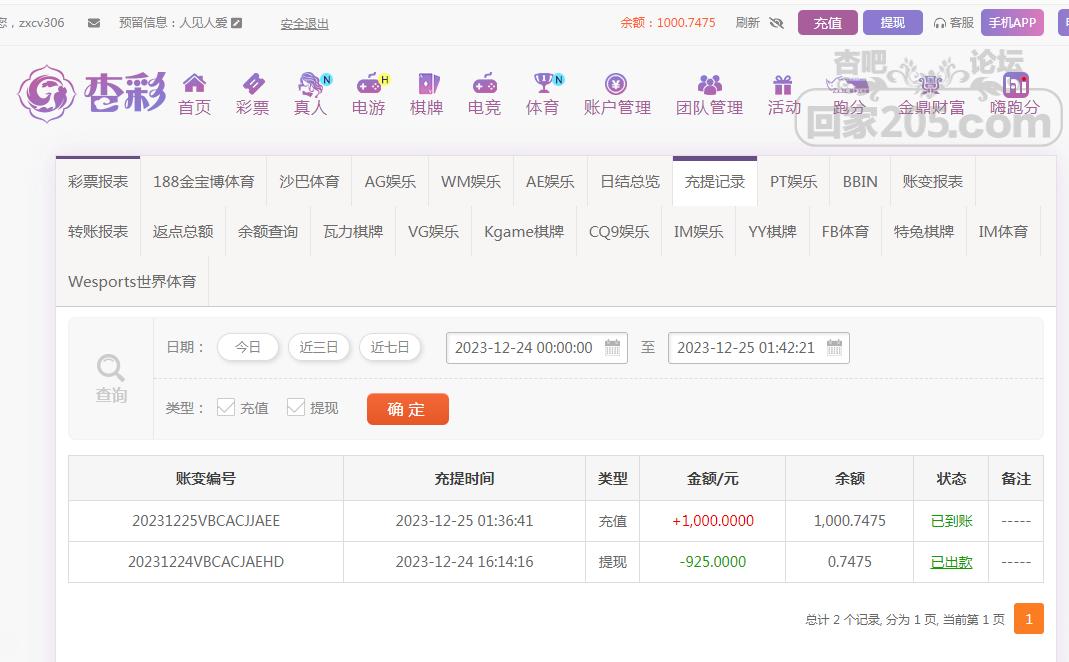Open end date calendar picker
Viewport: 1069px width, 662px height.
[x=834, y=348]
